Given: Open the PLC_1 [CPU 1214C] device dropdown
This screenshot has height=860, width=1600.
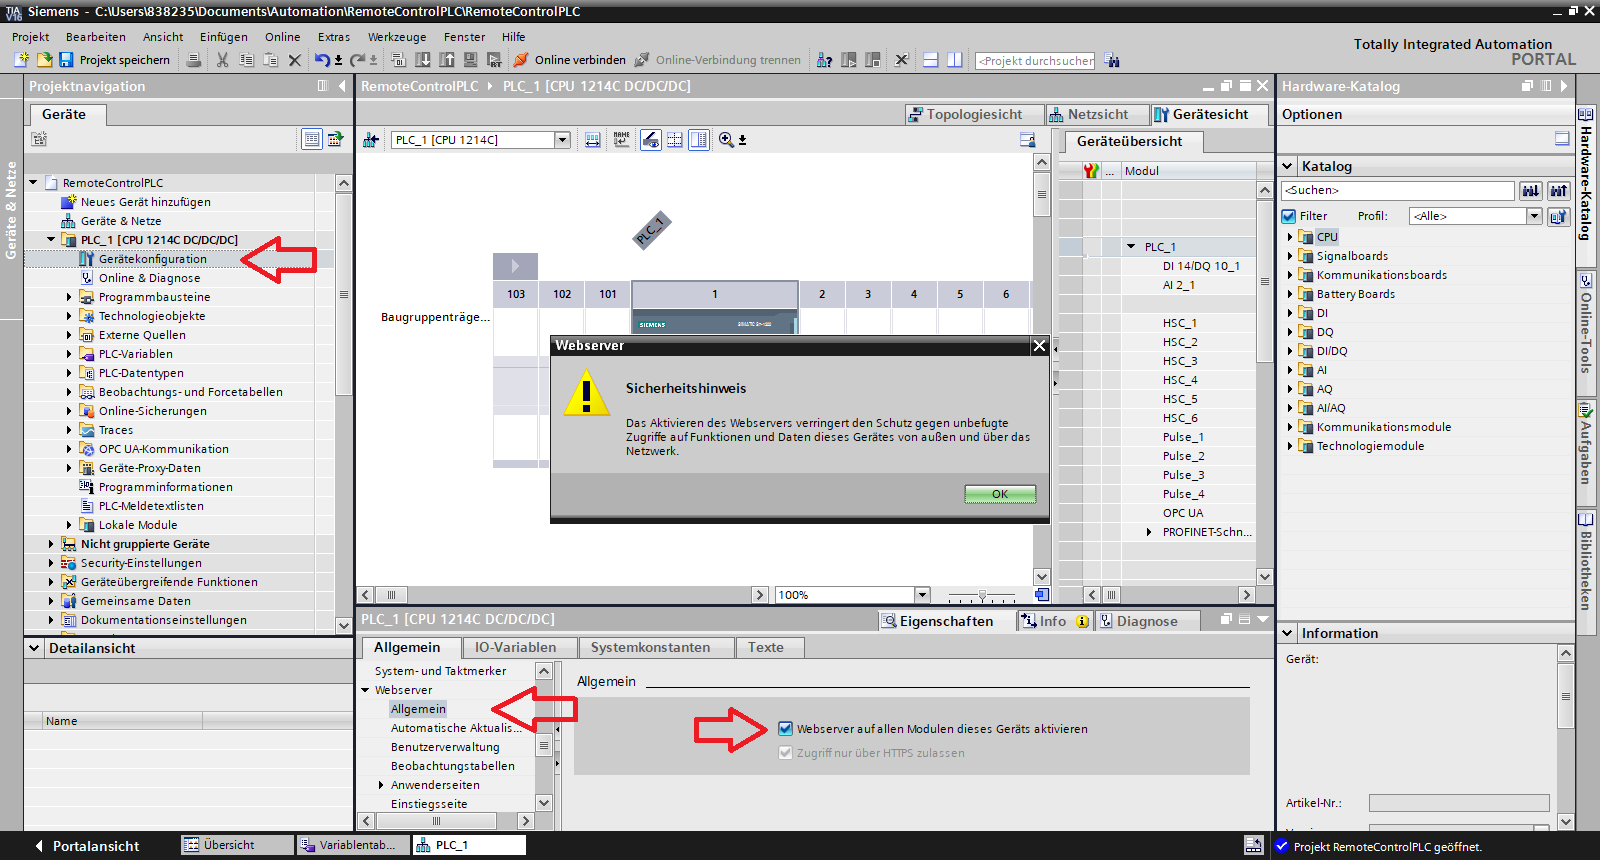Looking at the screenshot, I should (x=562, y=140).
